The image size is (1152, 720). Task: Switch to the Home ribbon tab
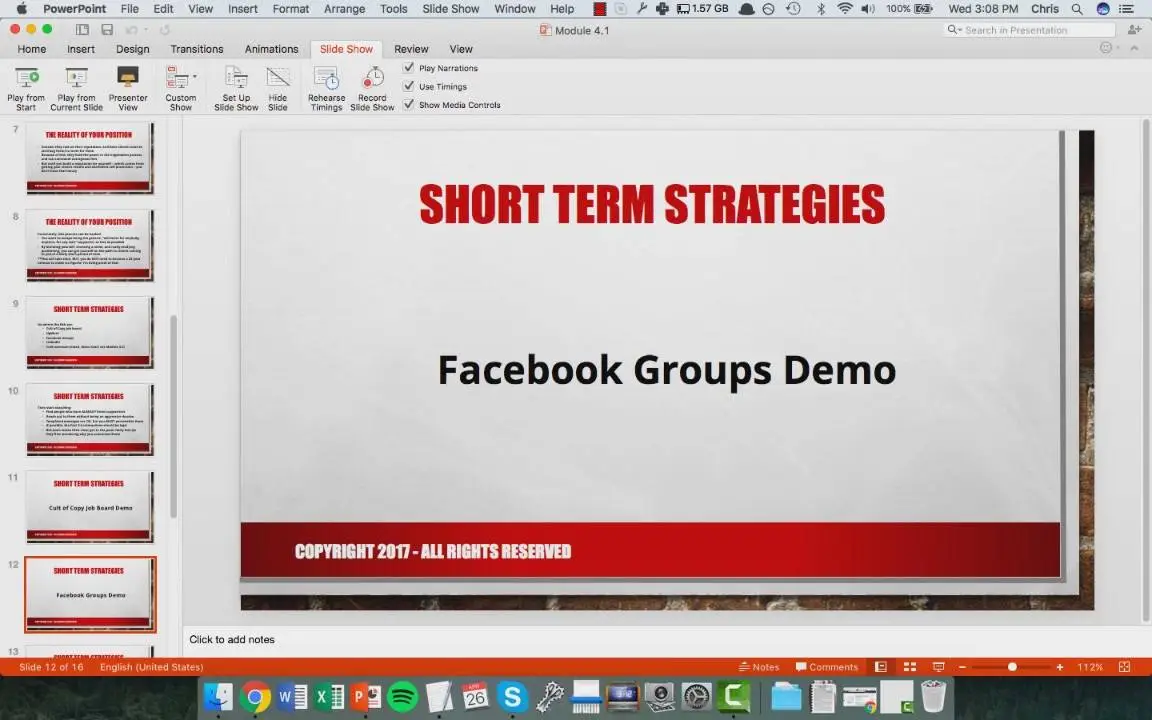[x=32, y=49]
